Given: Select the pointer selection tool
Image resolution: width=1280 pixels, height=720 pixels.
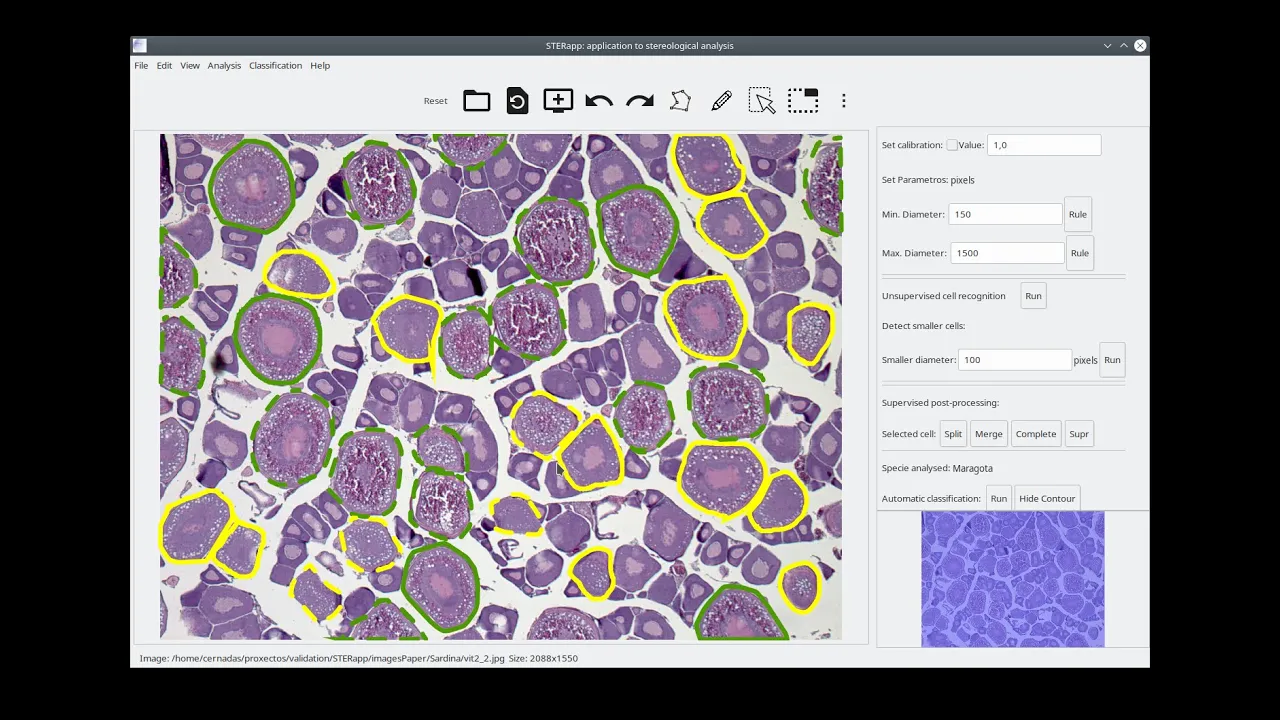Looking at the screenshot, I should [762, 101].
